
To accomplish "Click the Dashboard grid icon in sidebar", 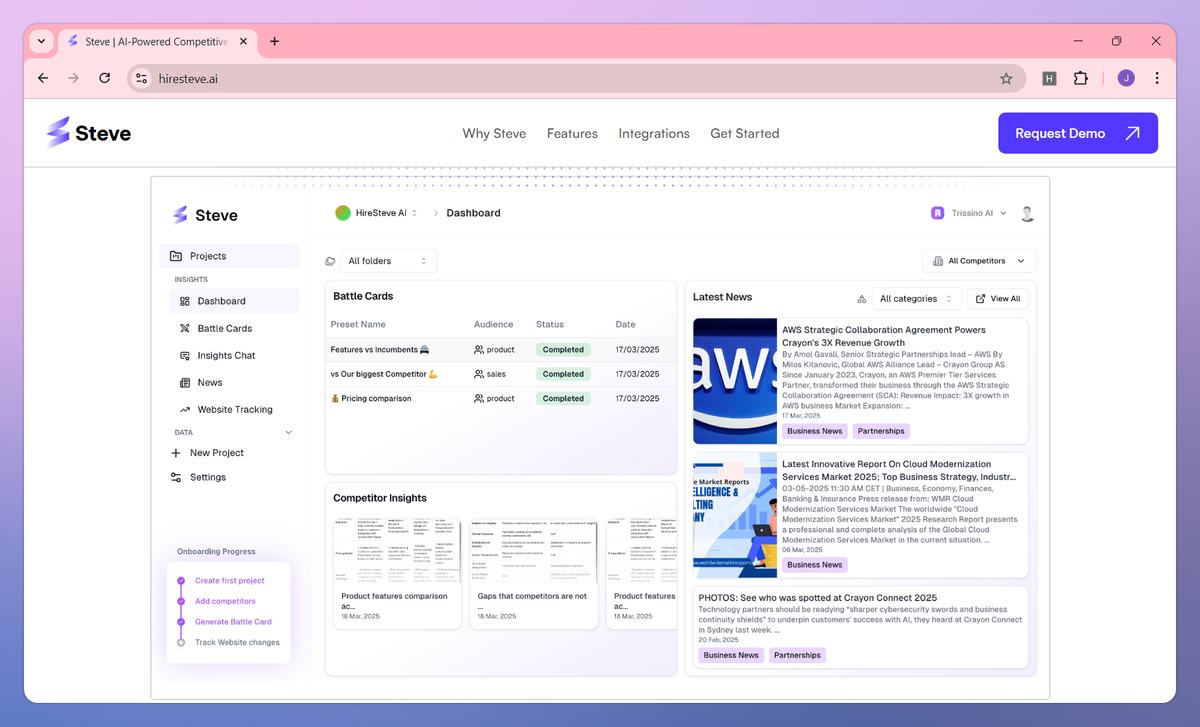I will tap(185, 301).
